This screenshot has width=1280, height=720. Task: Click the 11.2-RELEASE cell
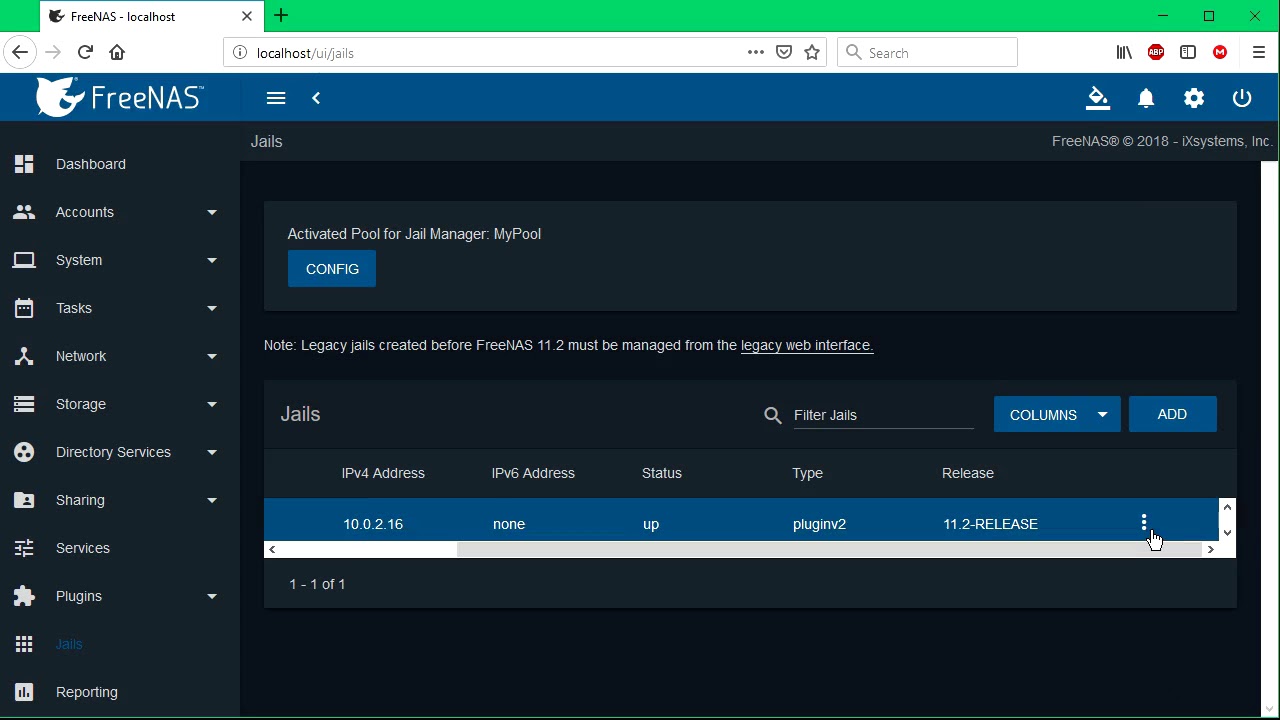click(990, 524)
